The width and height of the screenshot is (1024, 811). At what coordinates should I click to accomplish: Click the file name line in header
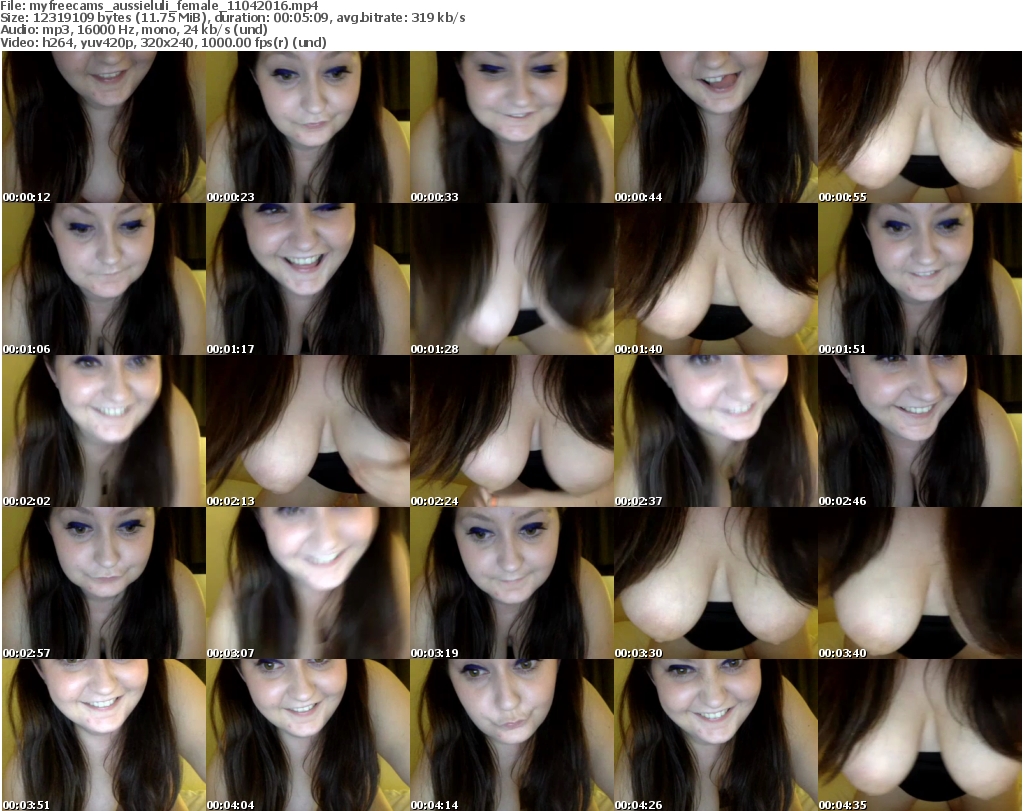159,6
